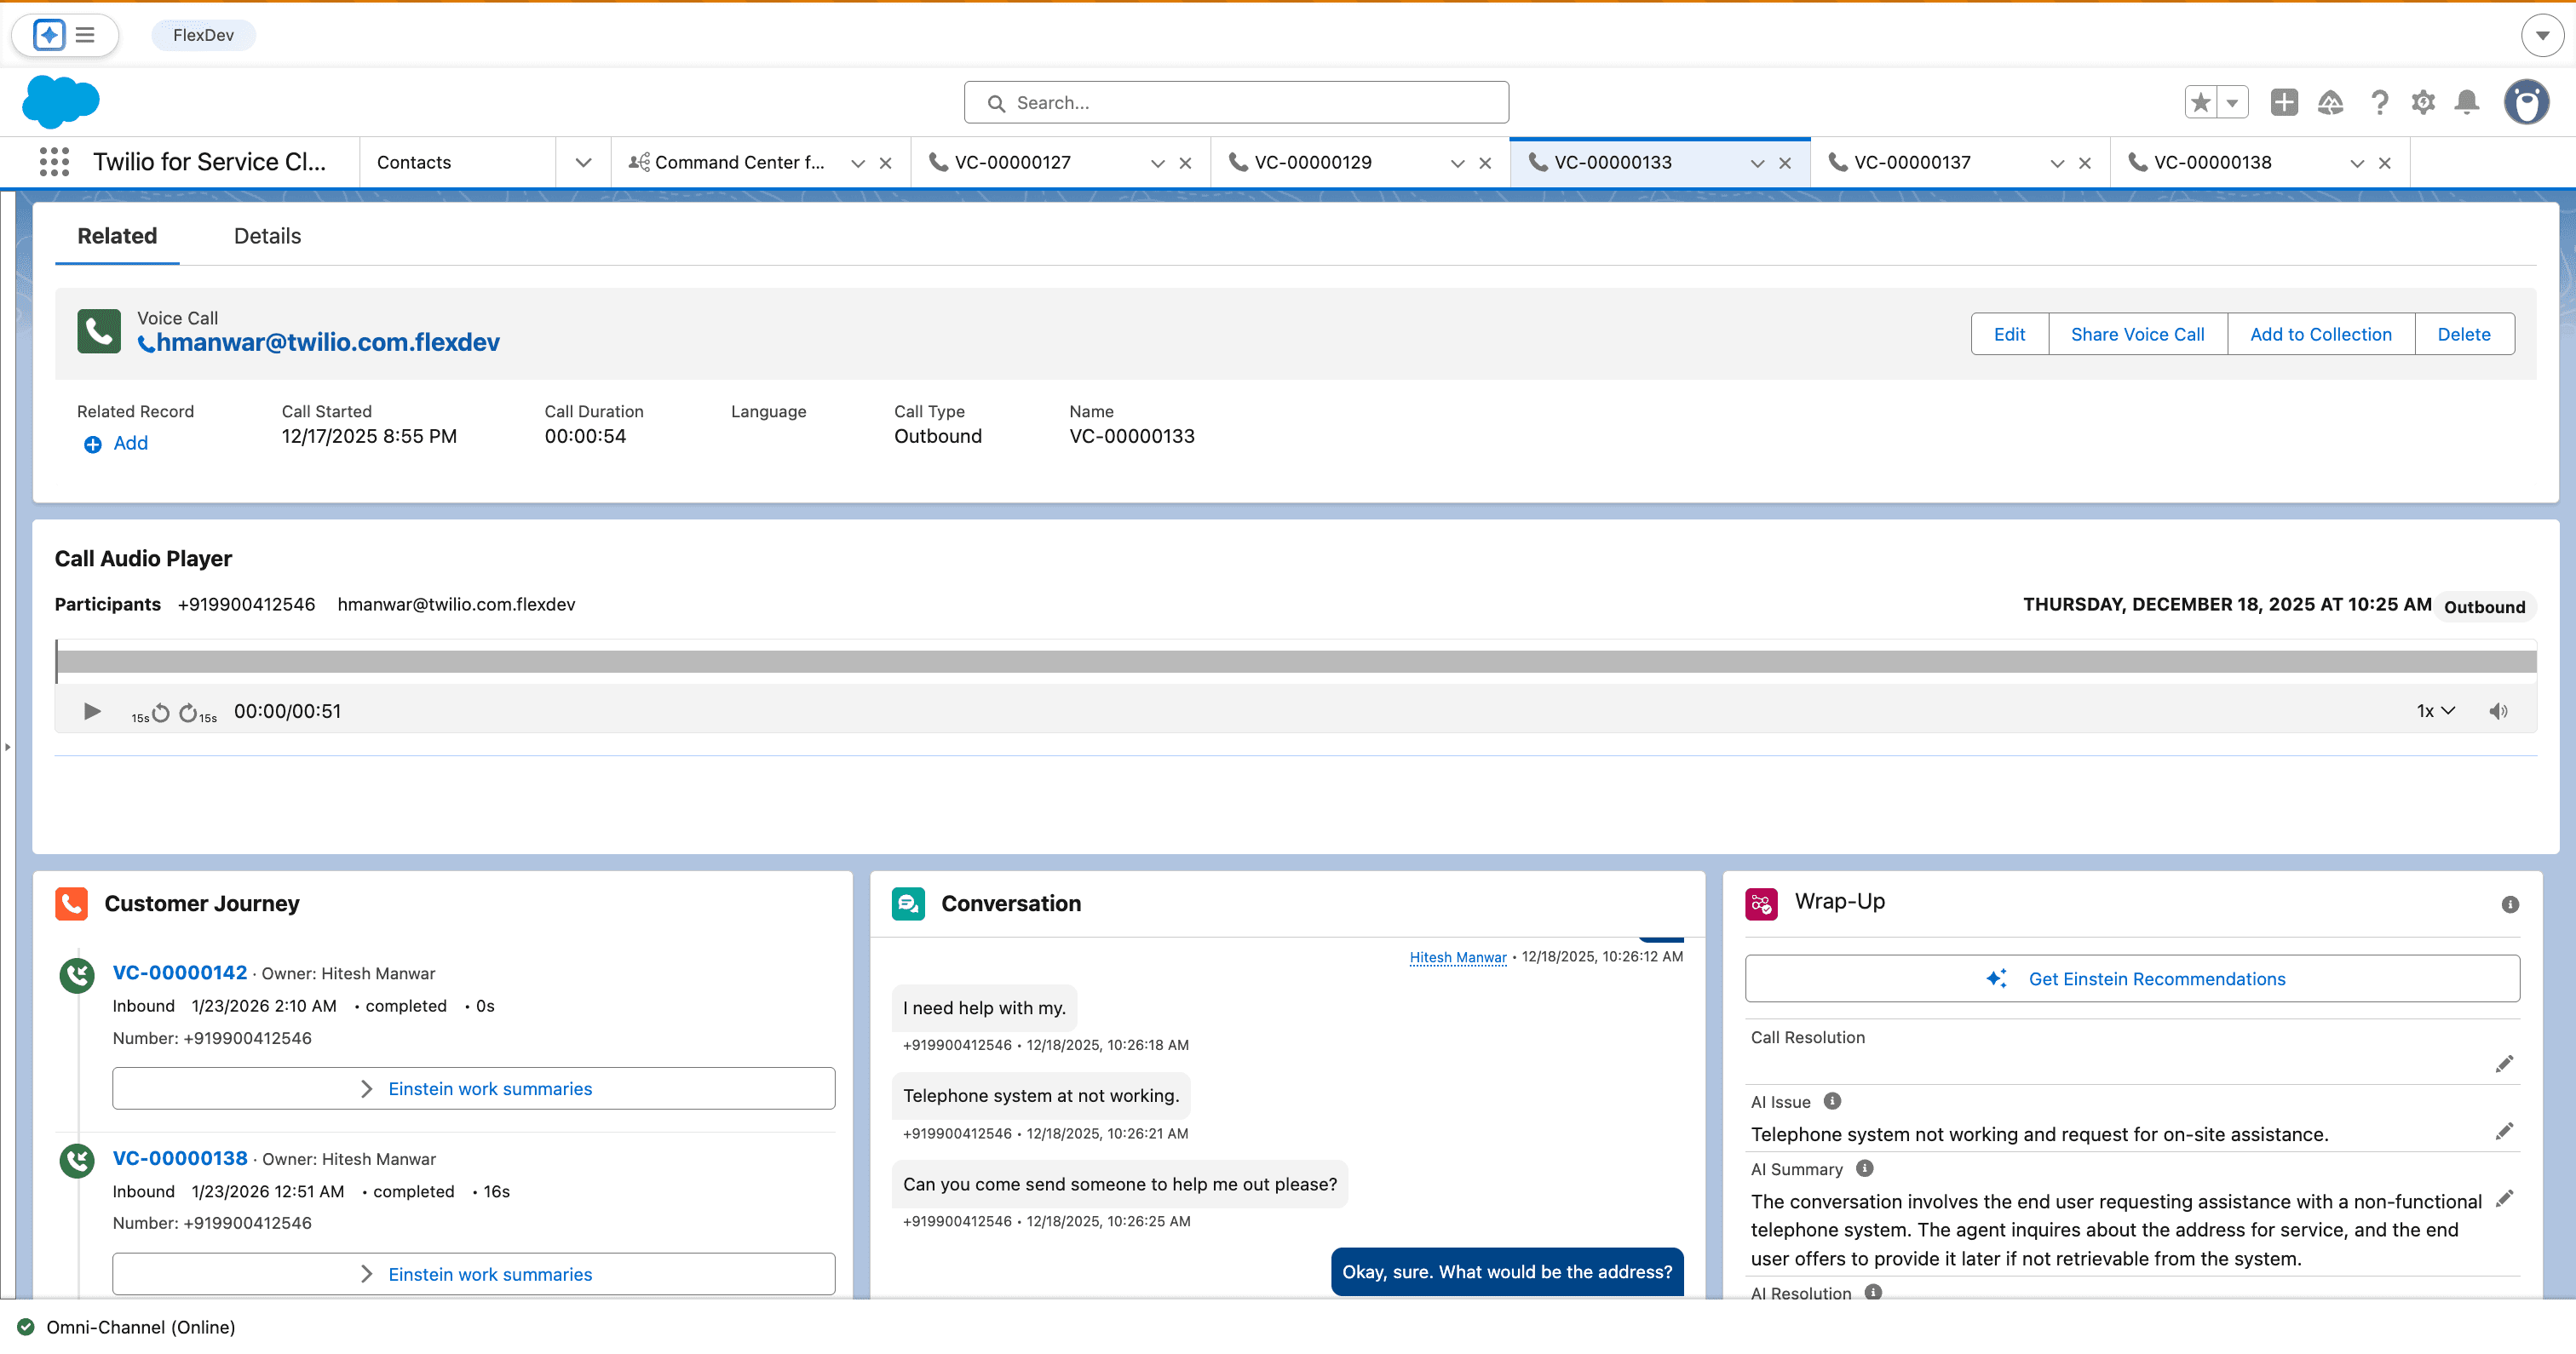Open the Contacts navigation tab
This screenshot has height=1354, width=2576.
click(x=414, y=162)
